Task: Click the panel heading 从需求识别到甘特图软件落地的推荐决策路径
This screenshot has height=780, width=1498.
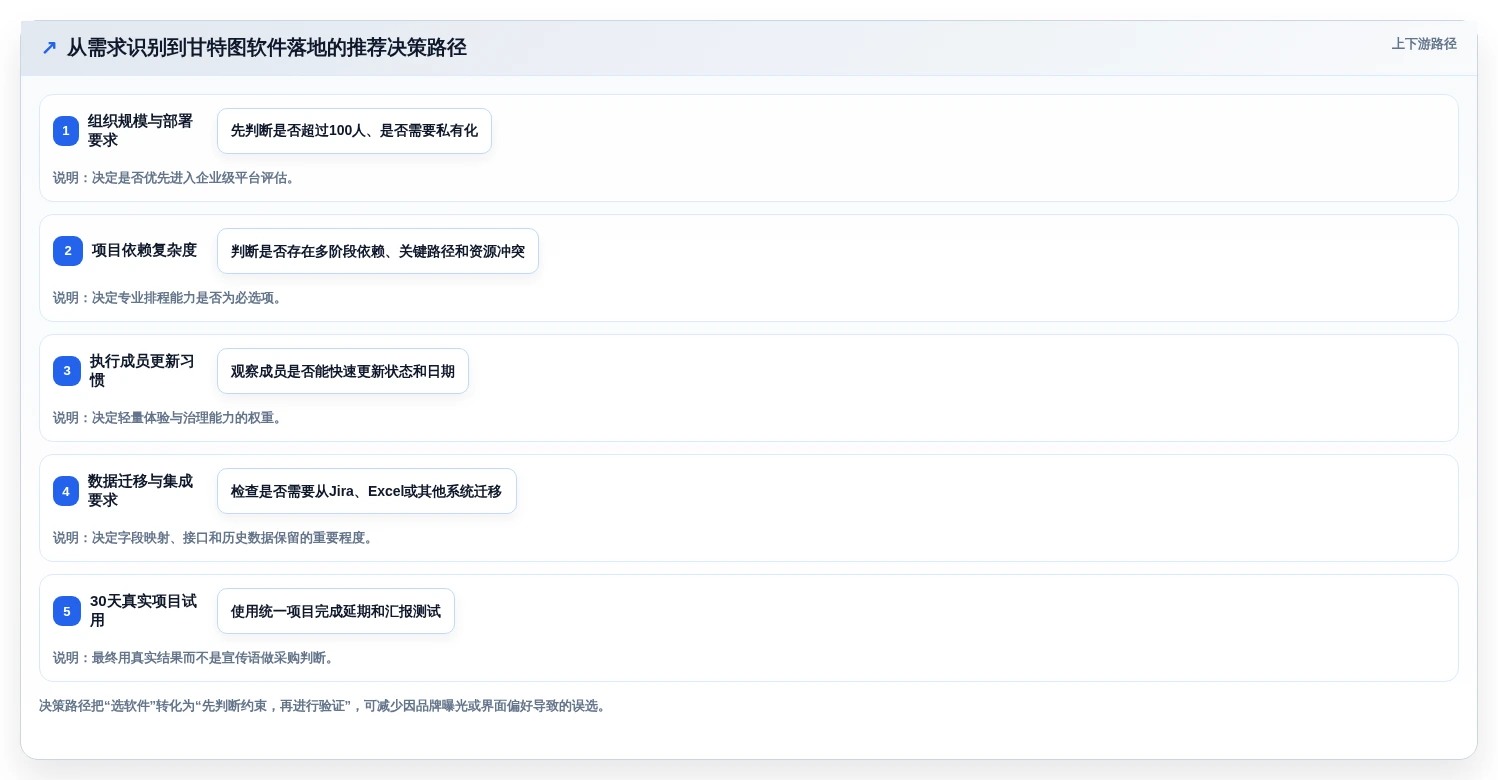Action: (267, 48)
